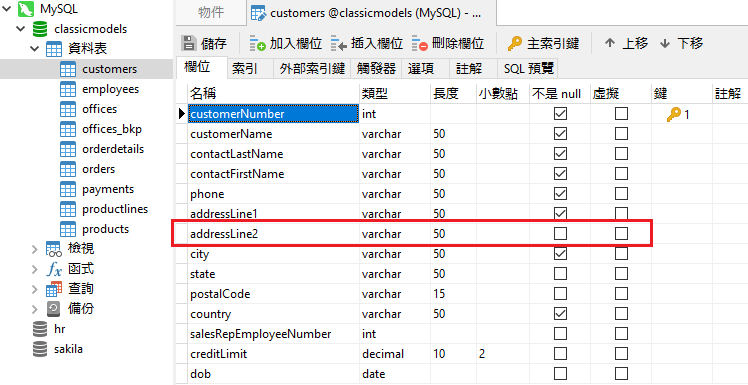Expand the 函式 functions node
748x385 pixels.
34,269
